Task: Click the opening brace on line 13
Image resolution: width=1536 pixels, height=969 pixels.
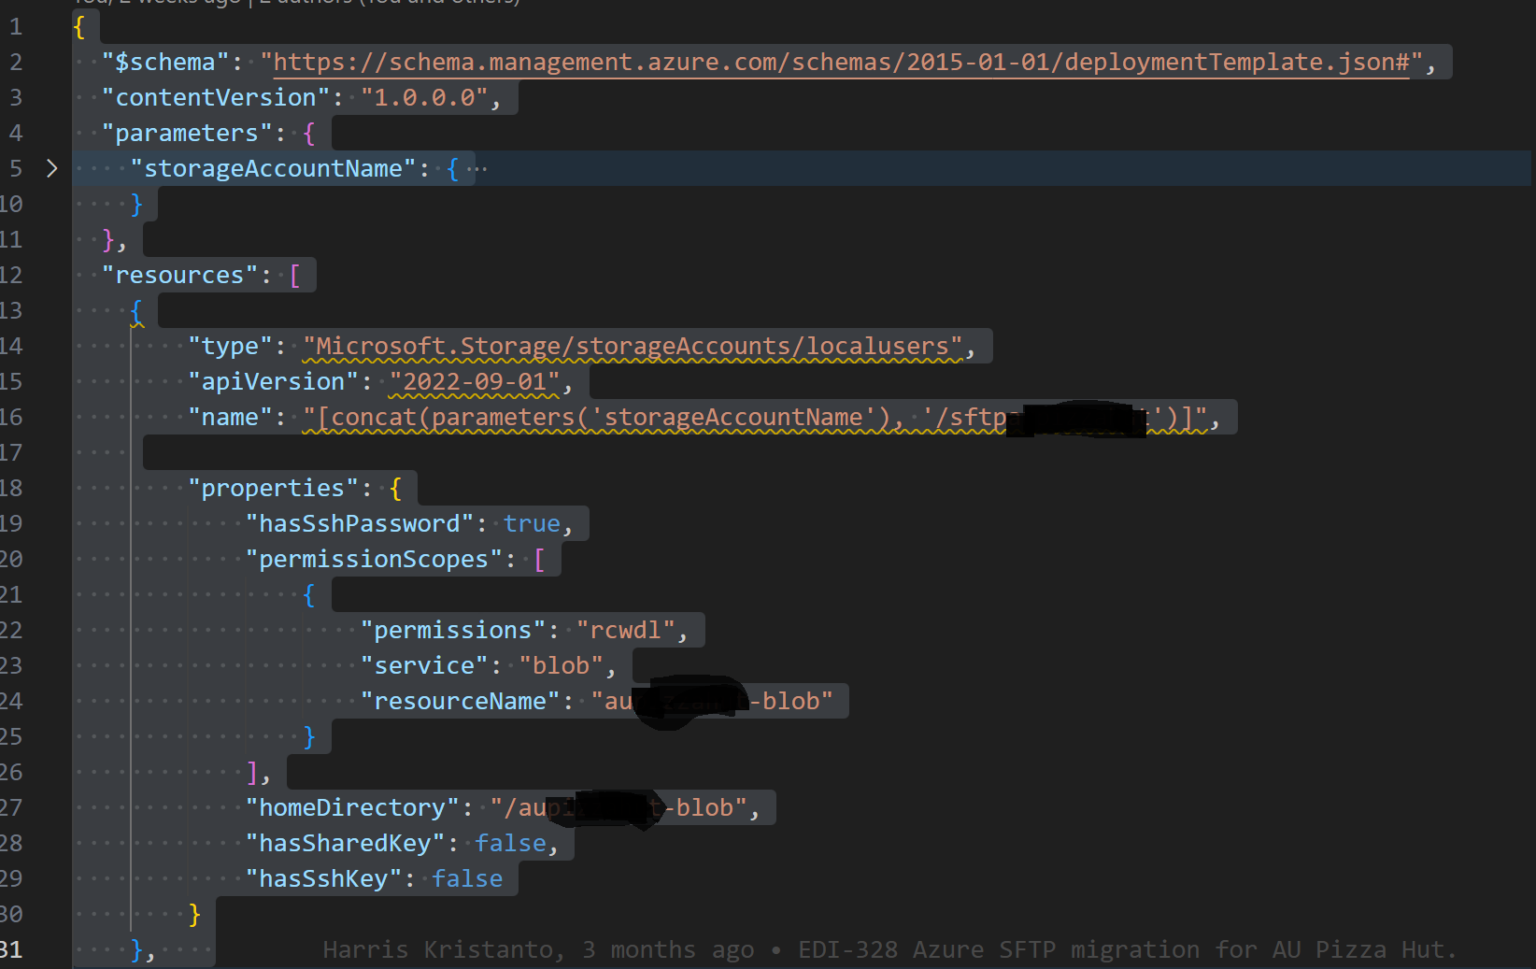Action: 137,311
